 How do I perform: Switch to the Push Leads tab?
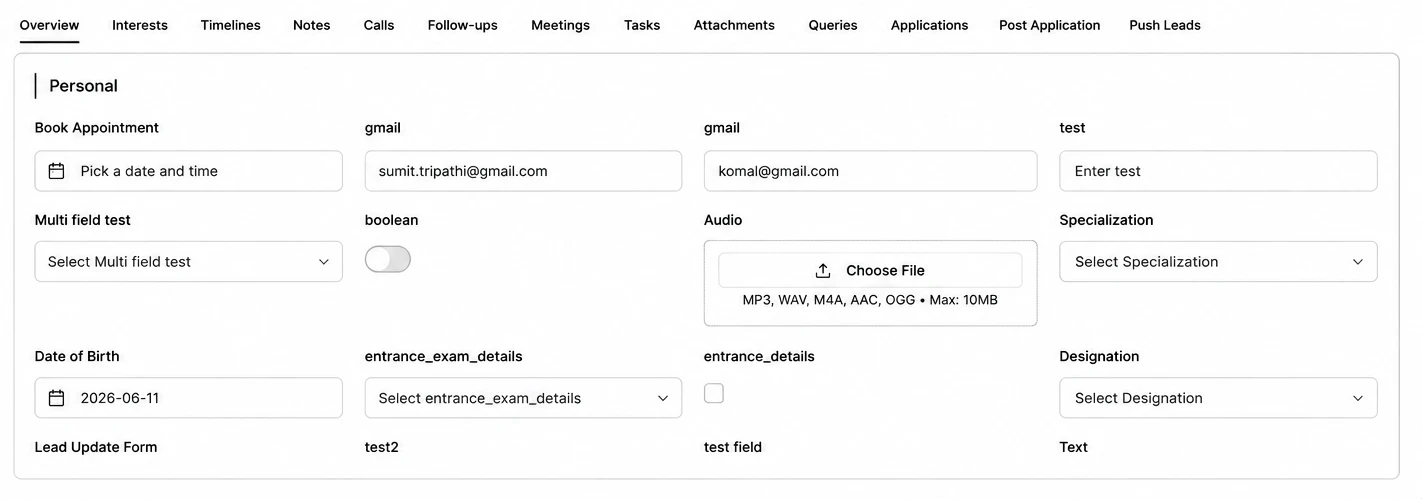point(1165,25)
